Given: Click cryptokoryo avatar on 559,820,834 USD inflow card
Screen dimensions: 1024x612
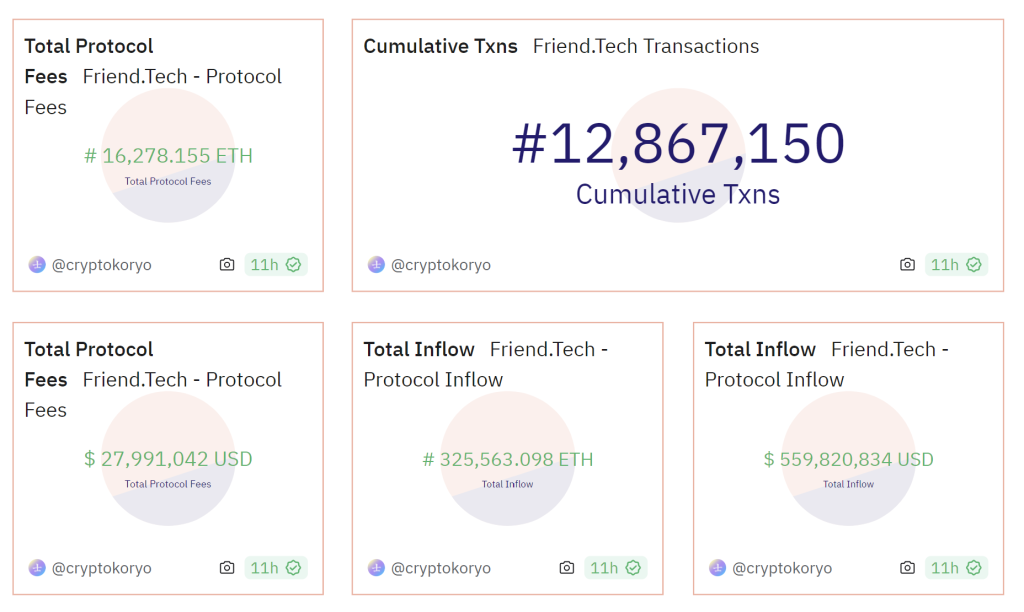Looking at the screenshot, I should [717, 568].
